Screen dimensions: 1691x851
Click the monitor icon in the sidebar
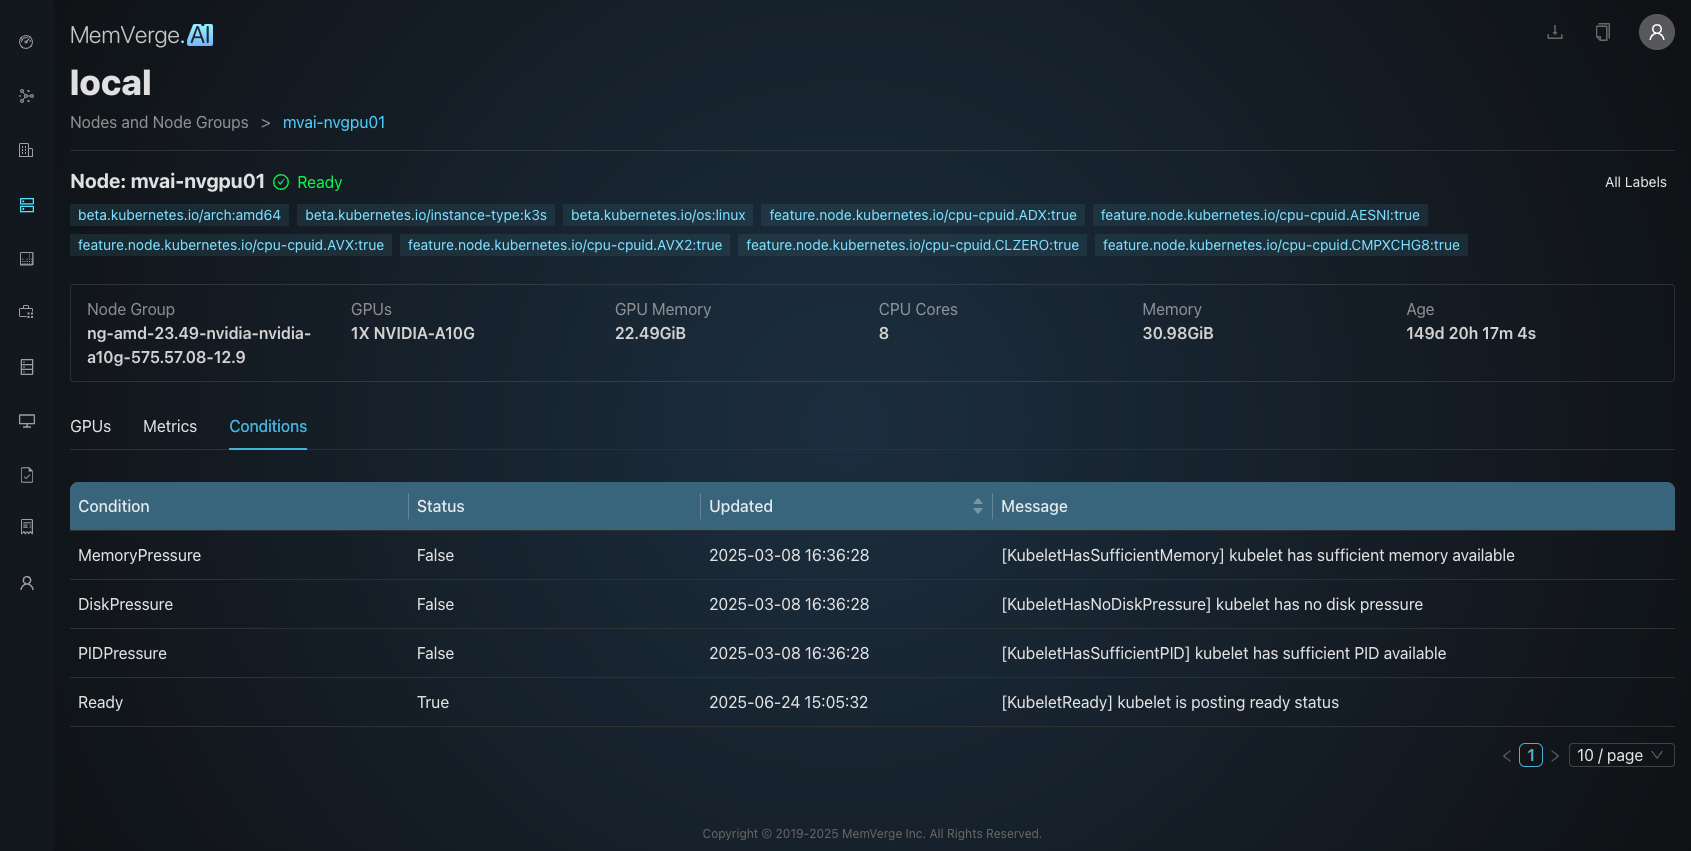(x=27, y=421)
